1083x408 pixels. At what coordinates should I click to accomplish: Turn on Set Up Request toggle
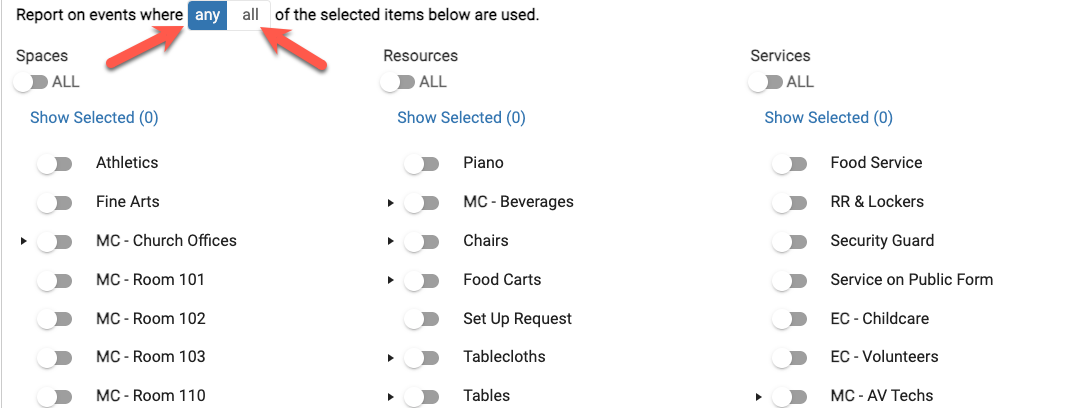[x=422, y=320]
